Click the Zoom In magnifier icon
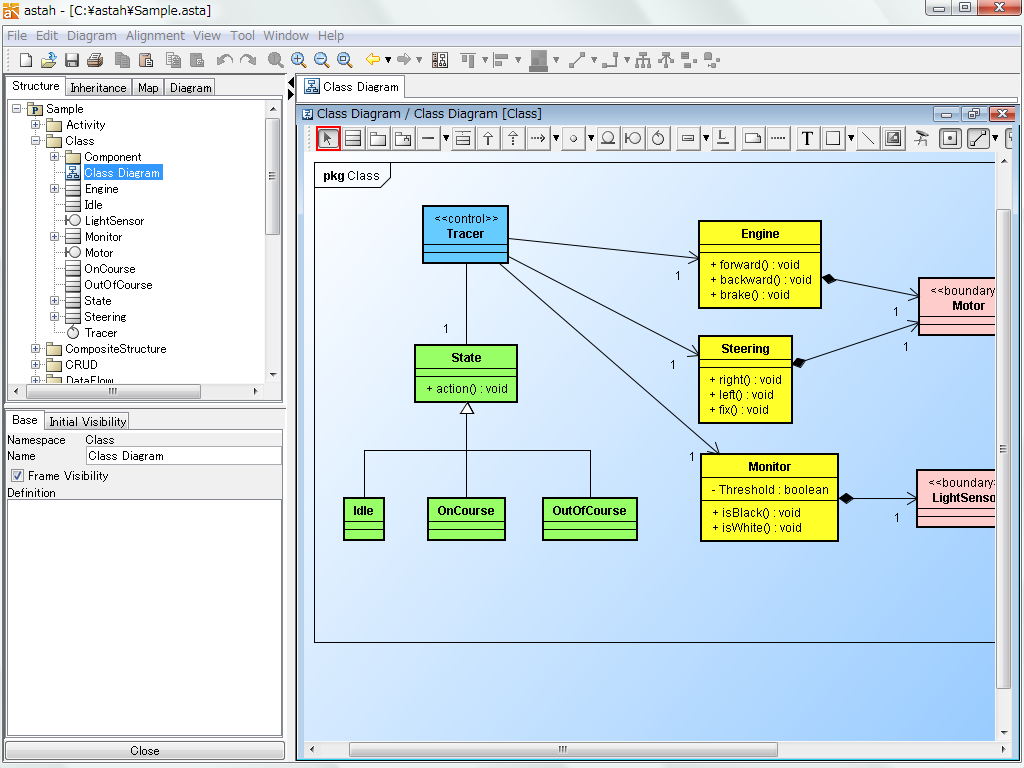The height and width of the screenshot is (768, 1024). coord(299,60)
